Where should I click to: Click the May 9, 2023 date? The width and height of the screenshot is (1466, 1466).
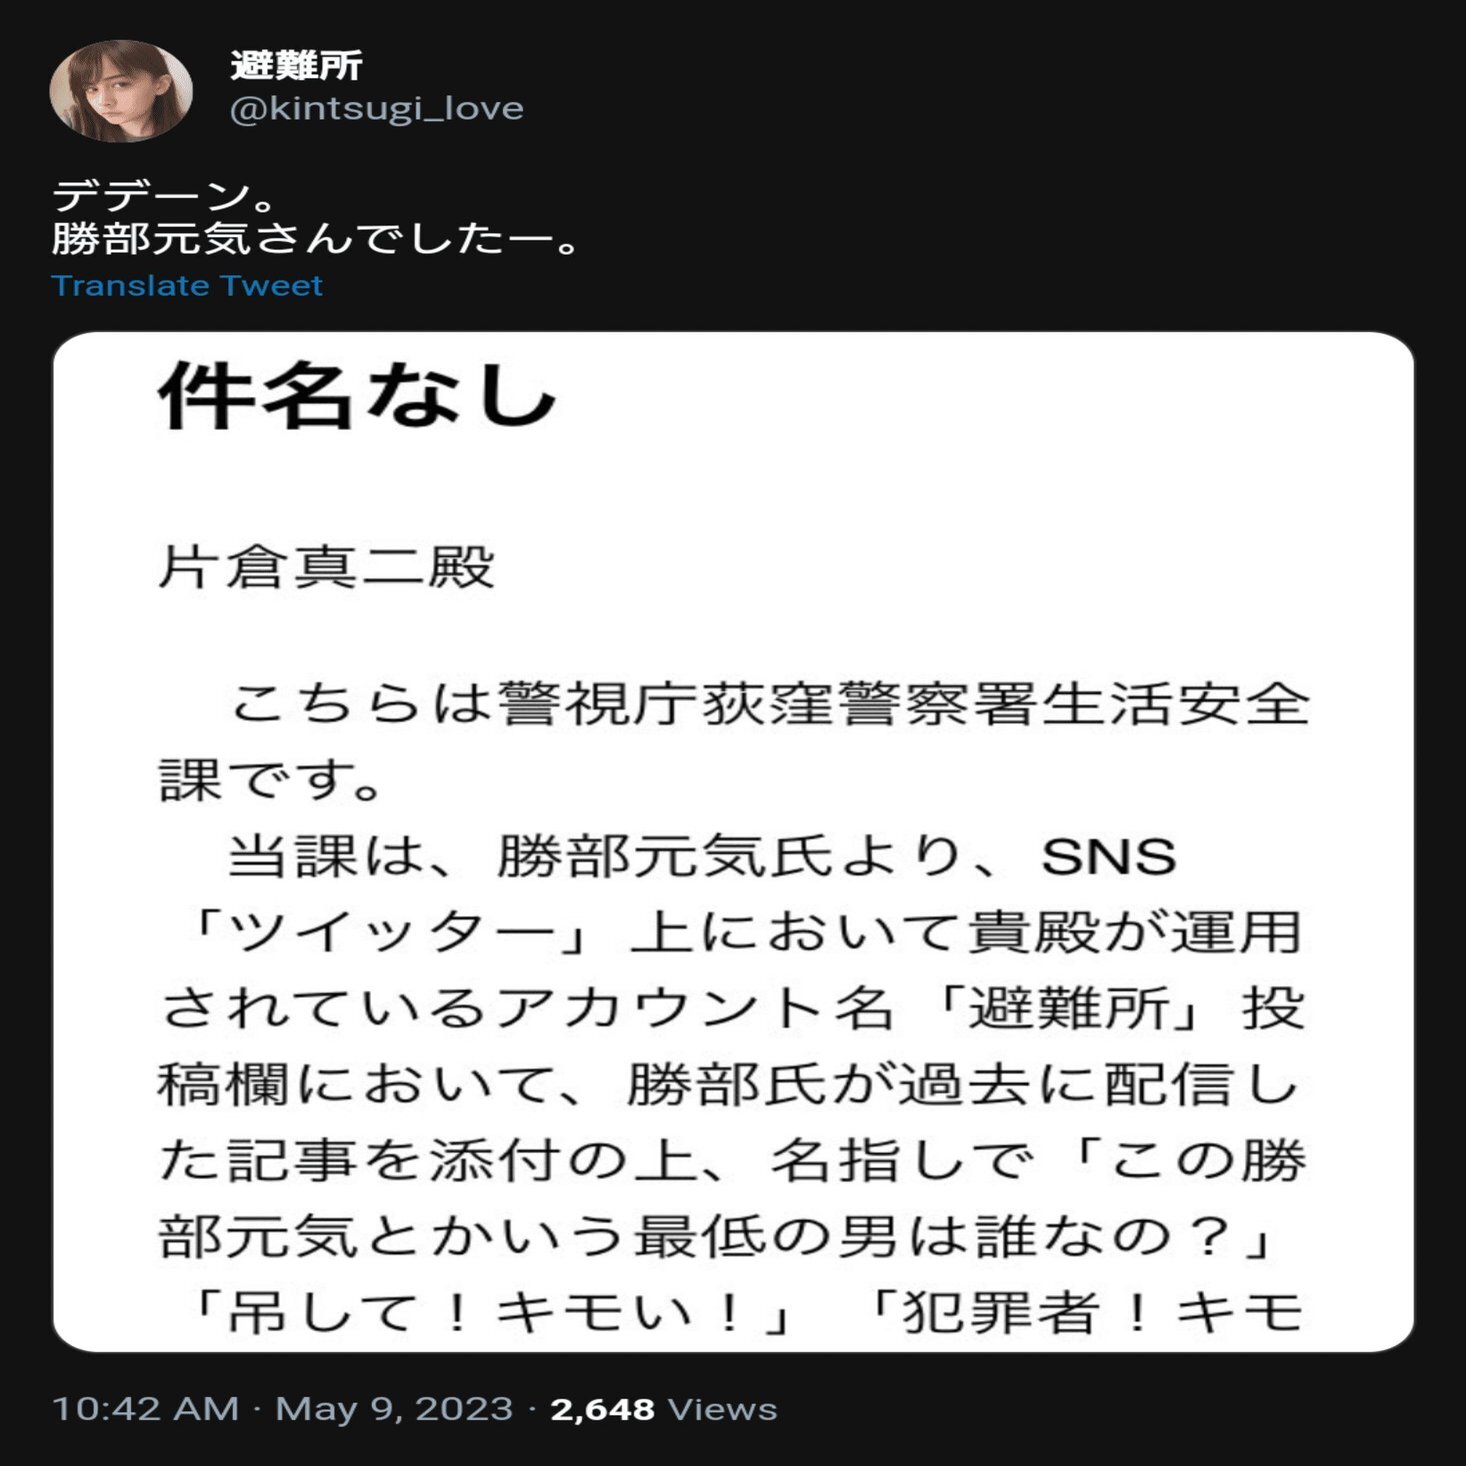click(394, 1408)
